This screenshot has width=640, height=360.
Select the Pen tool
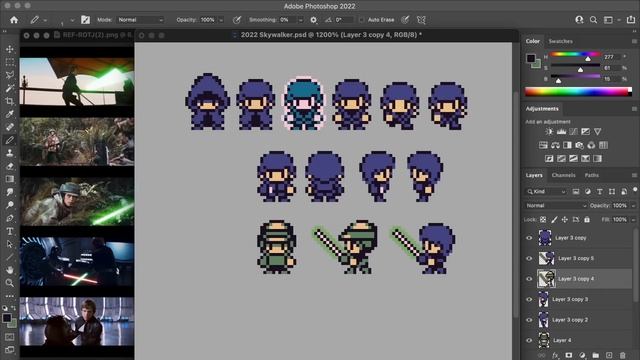10,218
